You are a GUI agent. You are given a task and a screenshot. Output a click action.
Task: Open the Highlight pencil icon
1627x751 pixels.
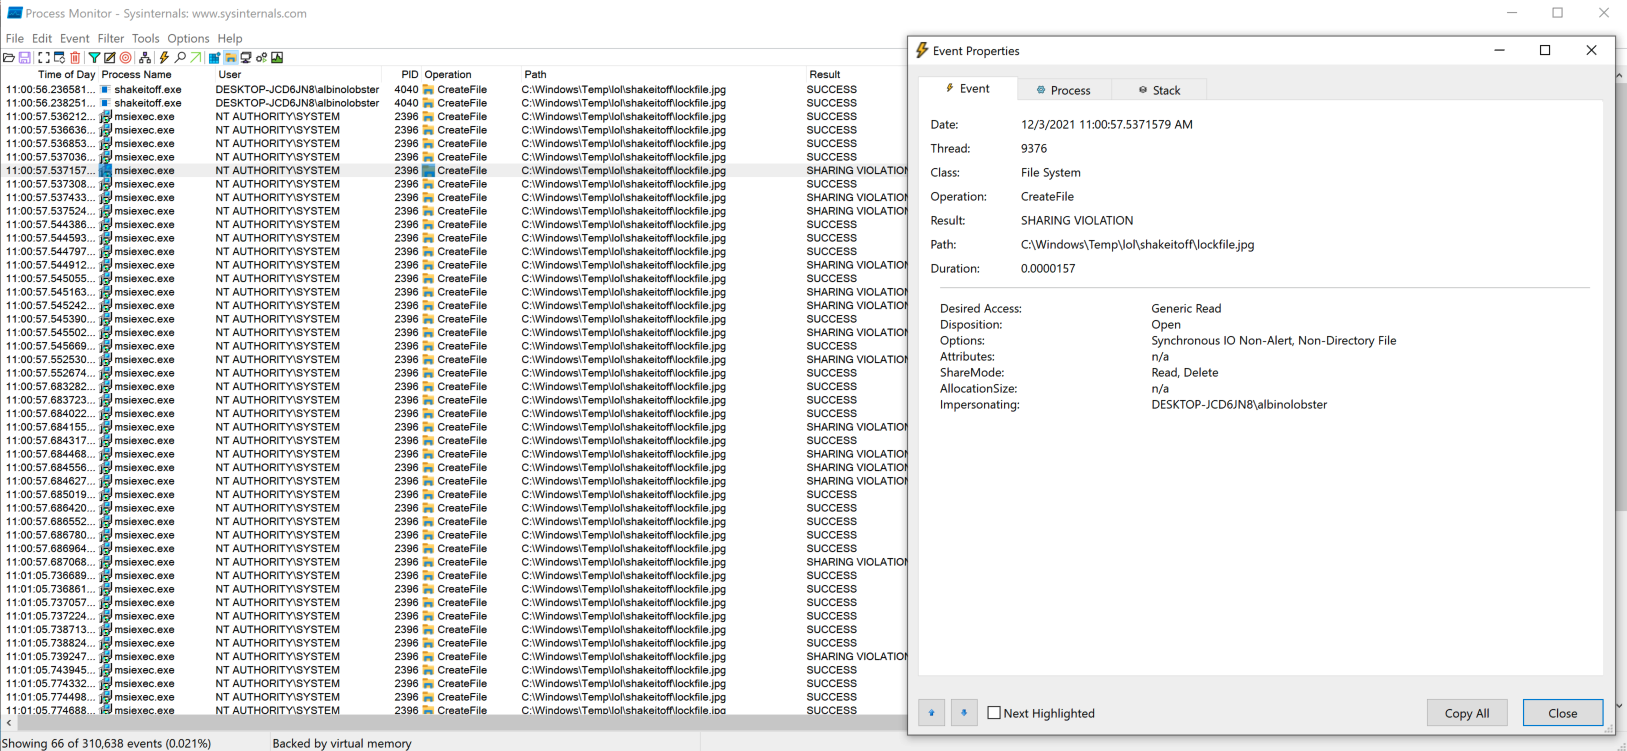click(110, 57)
